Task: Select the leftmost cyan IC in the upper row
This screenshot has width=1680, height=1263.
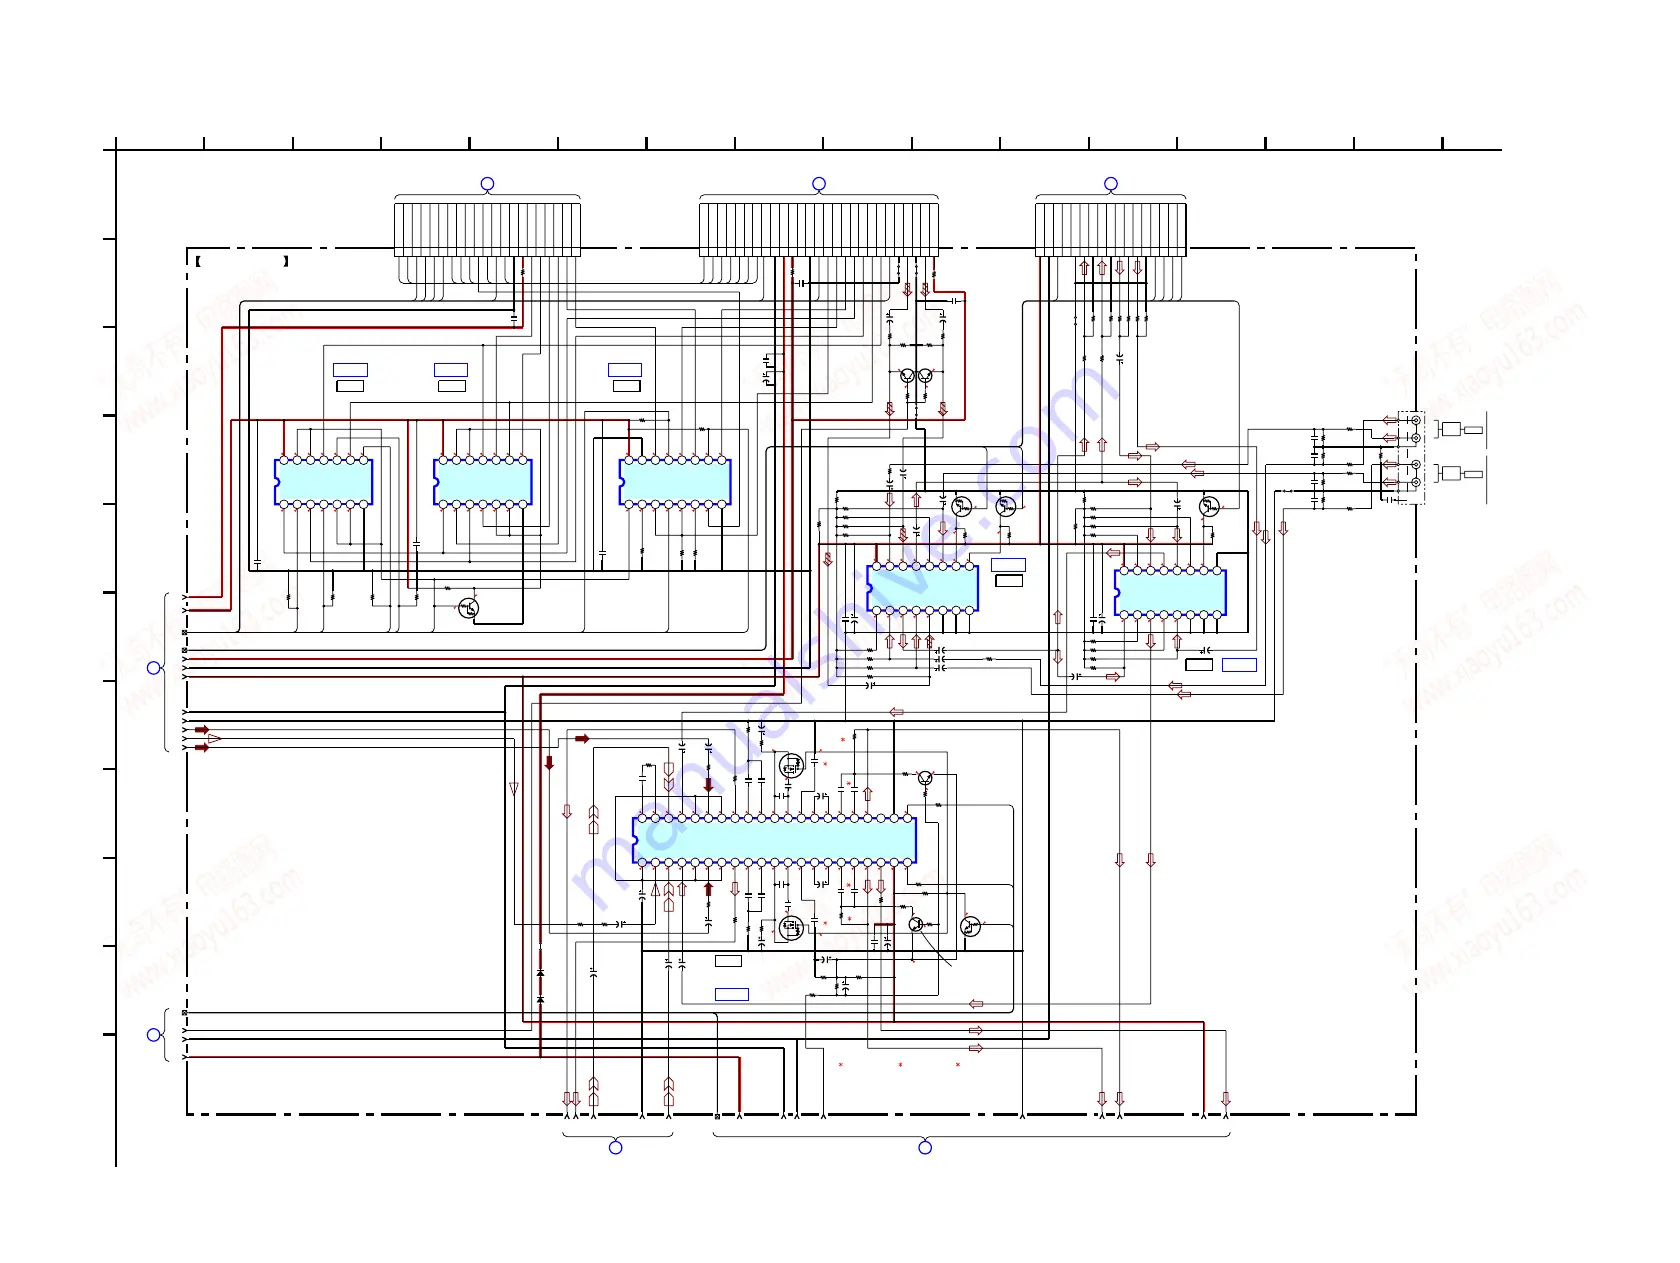Action: click(x=323, y=482)
